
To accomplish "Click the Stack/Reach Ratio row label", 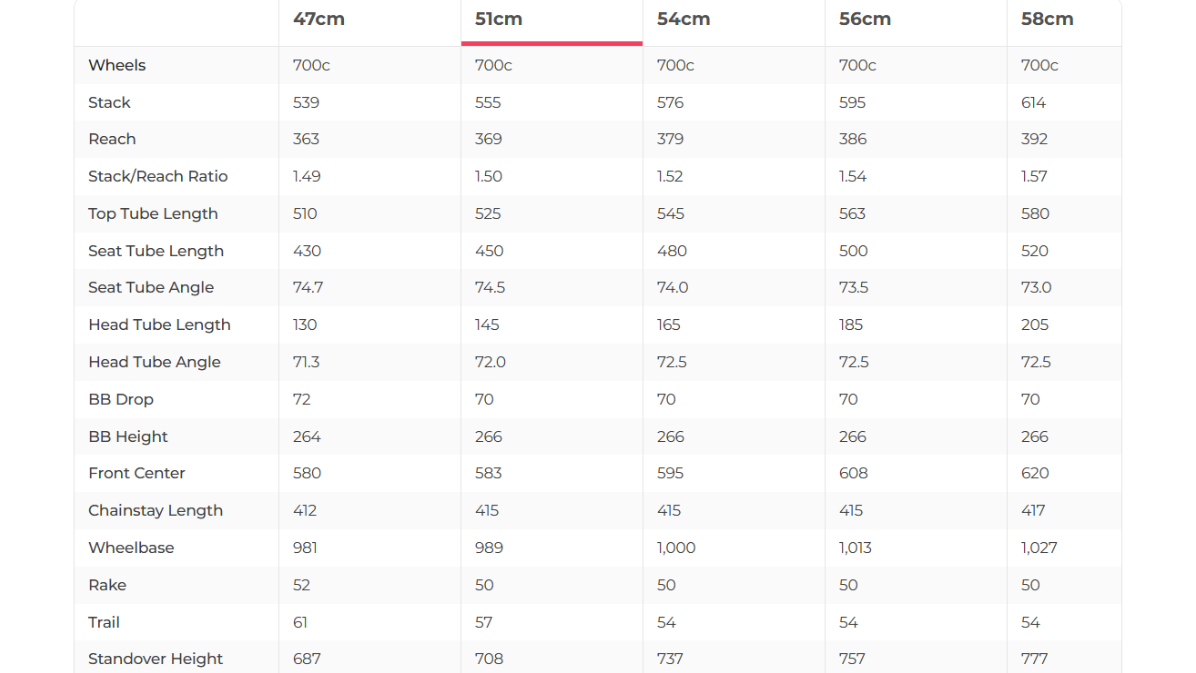I will (x=158, y=176).
